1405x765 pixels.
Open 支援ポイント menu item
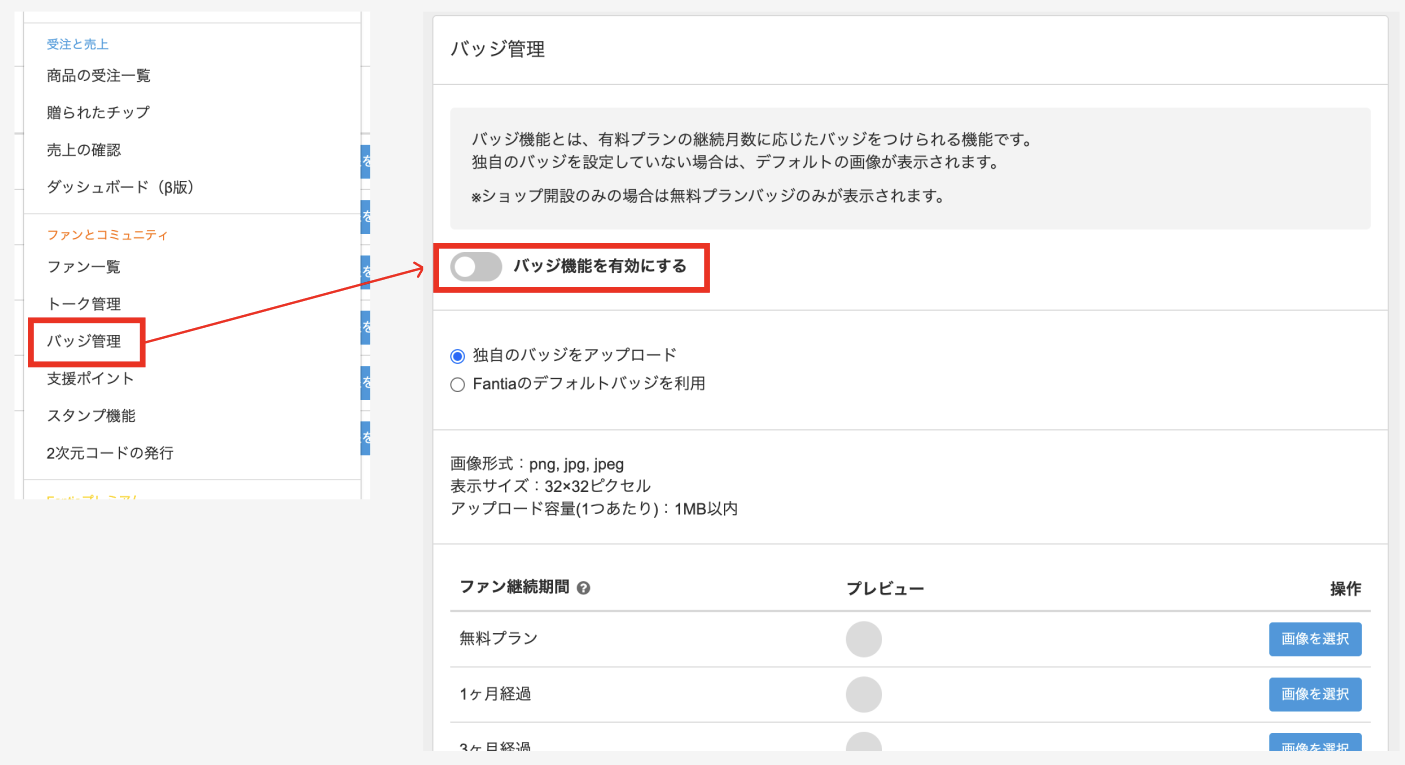click(91, 378)
